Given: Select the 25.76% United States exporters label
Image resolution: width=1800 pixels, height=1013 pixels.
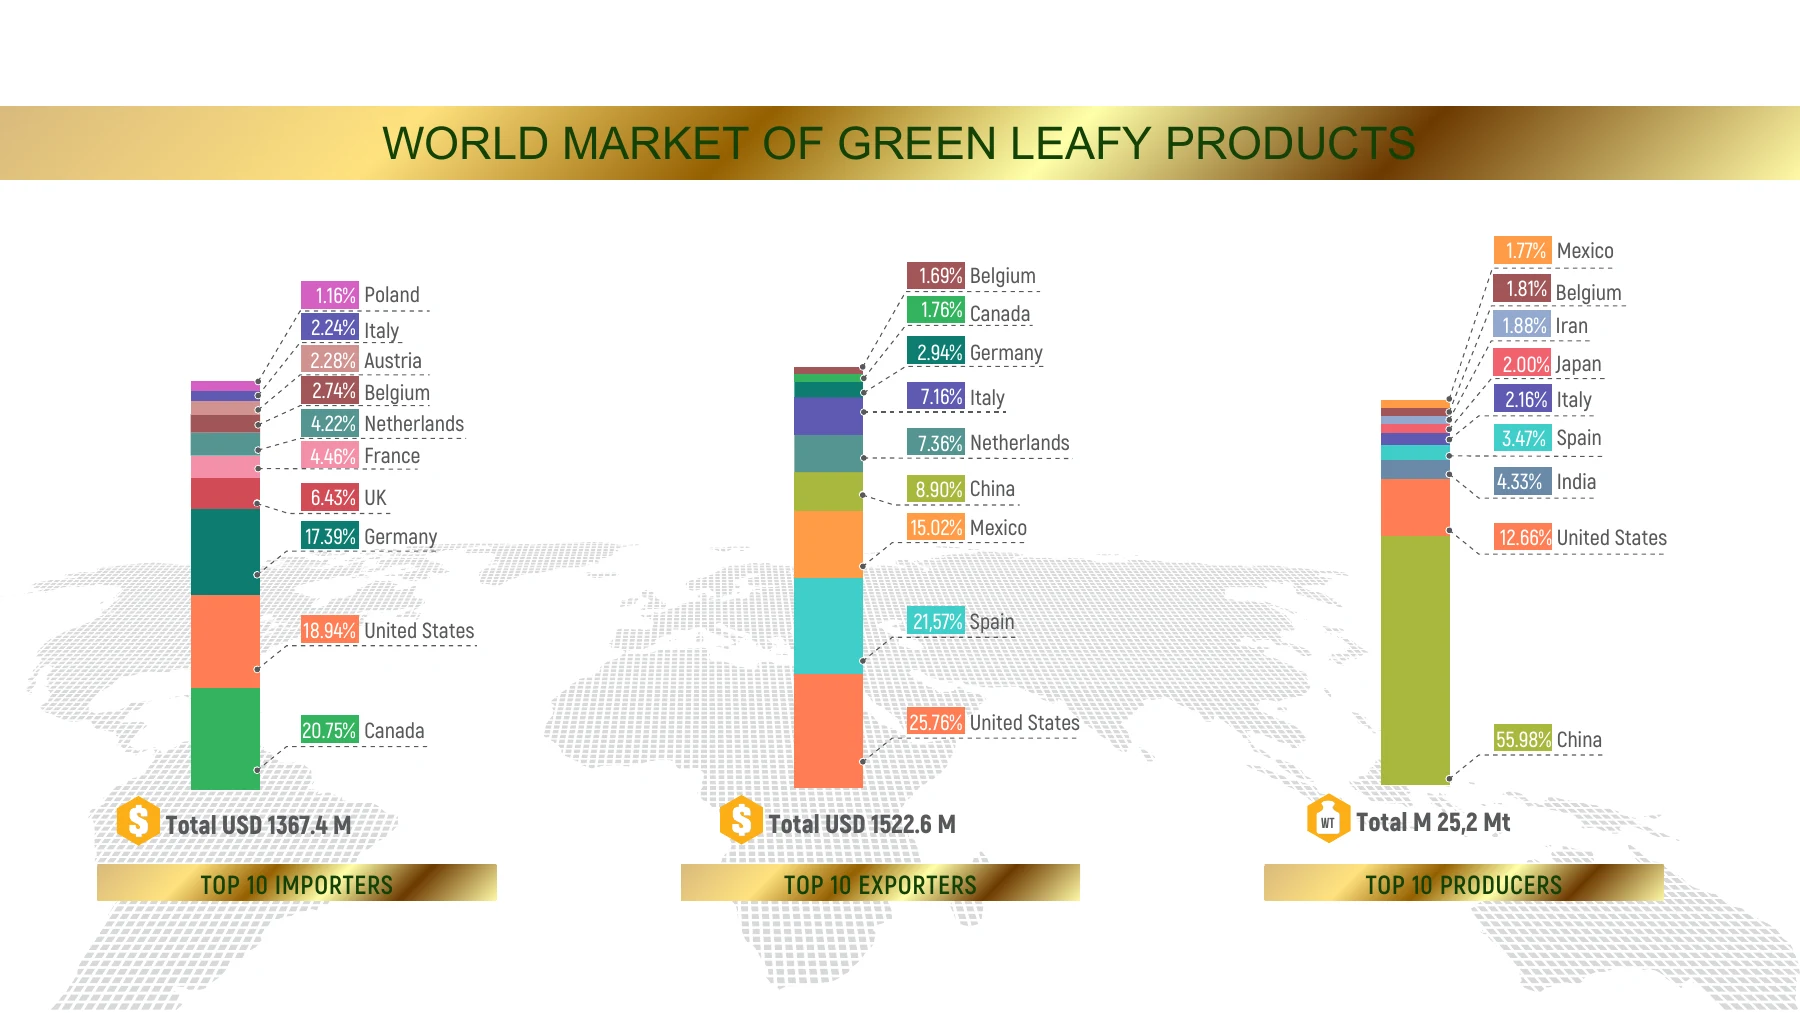Looking at the screenshot, I should pos(993,722).
